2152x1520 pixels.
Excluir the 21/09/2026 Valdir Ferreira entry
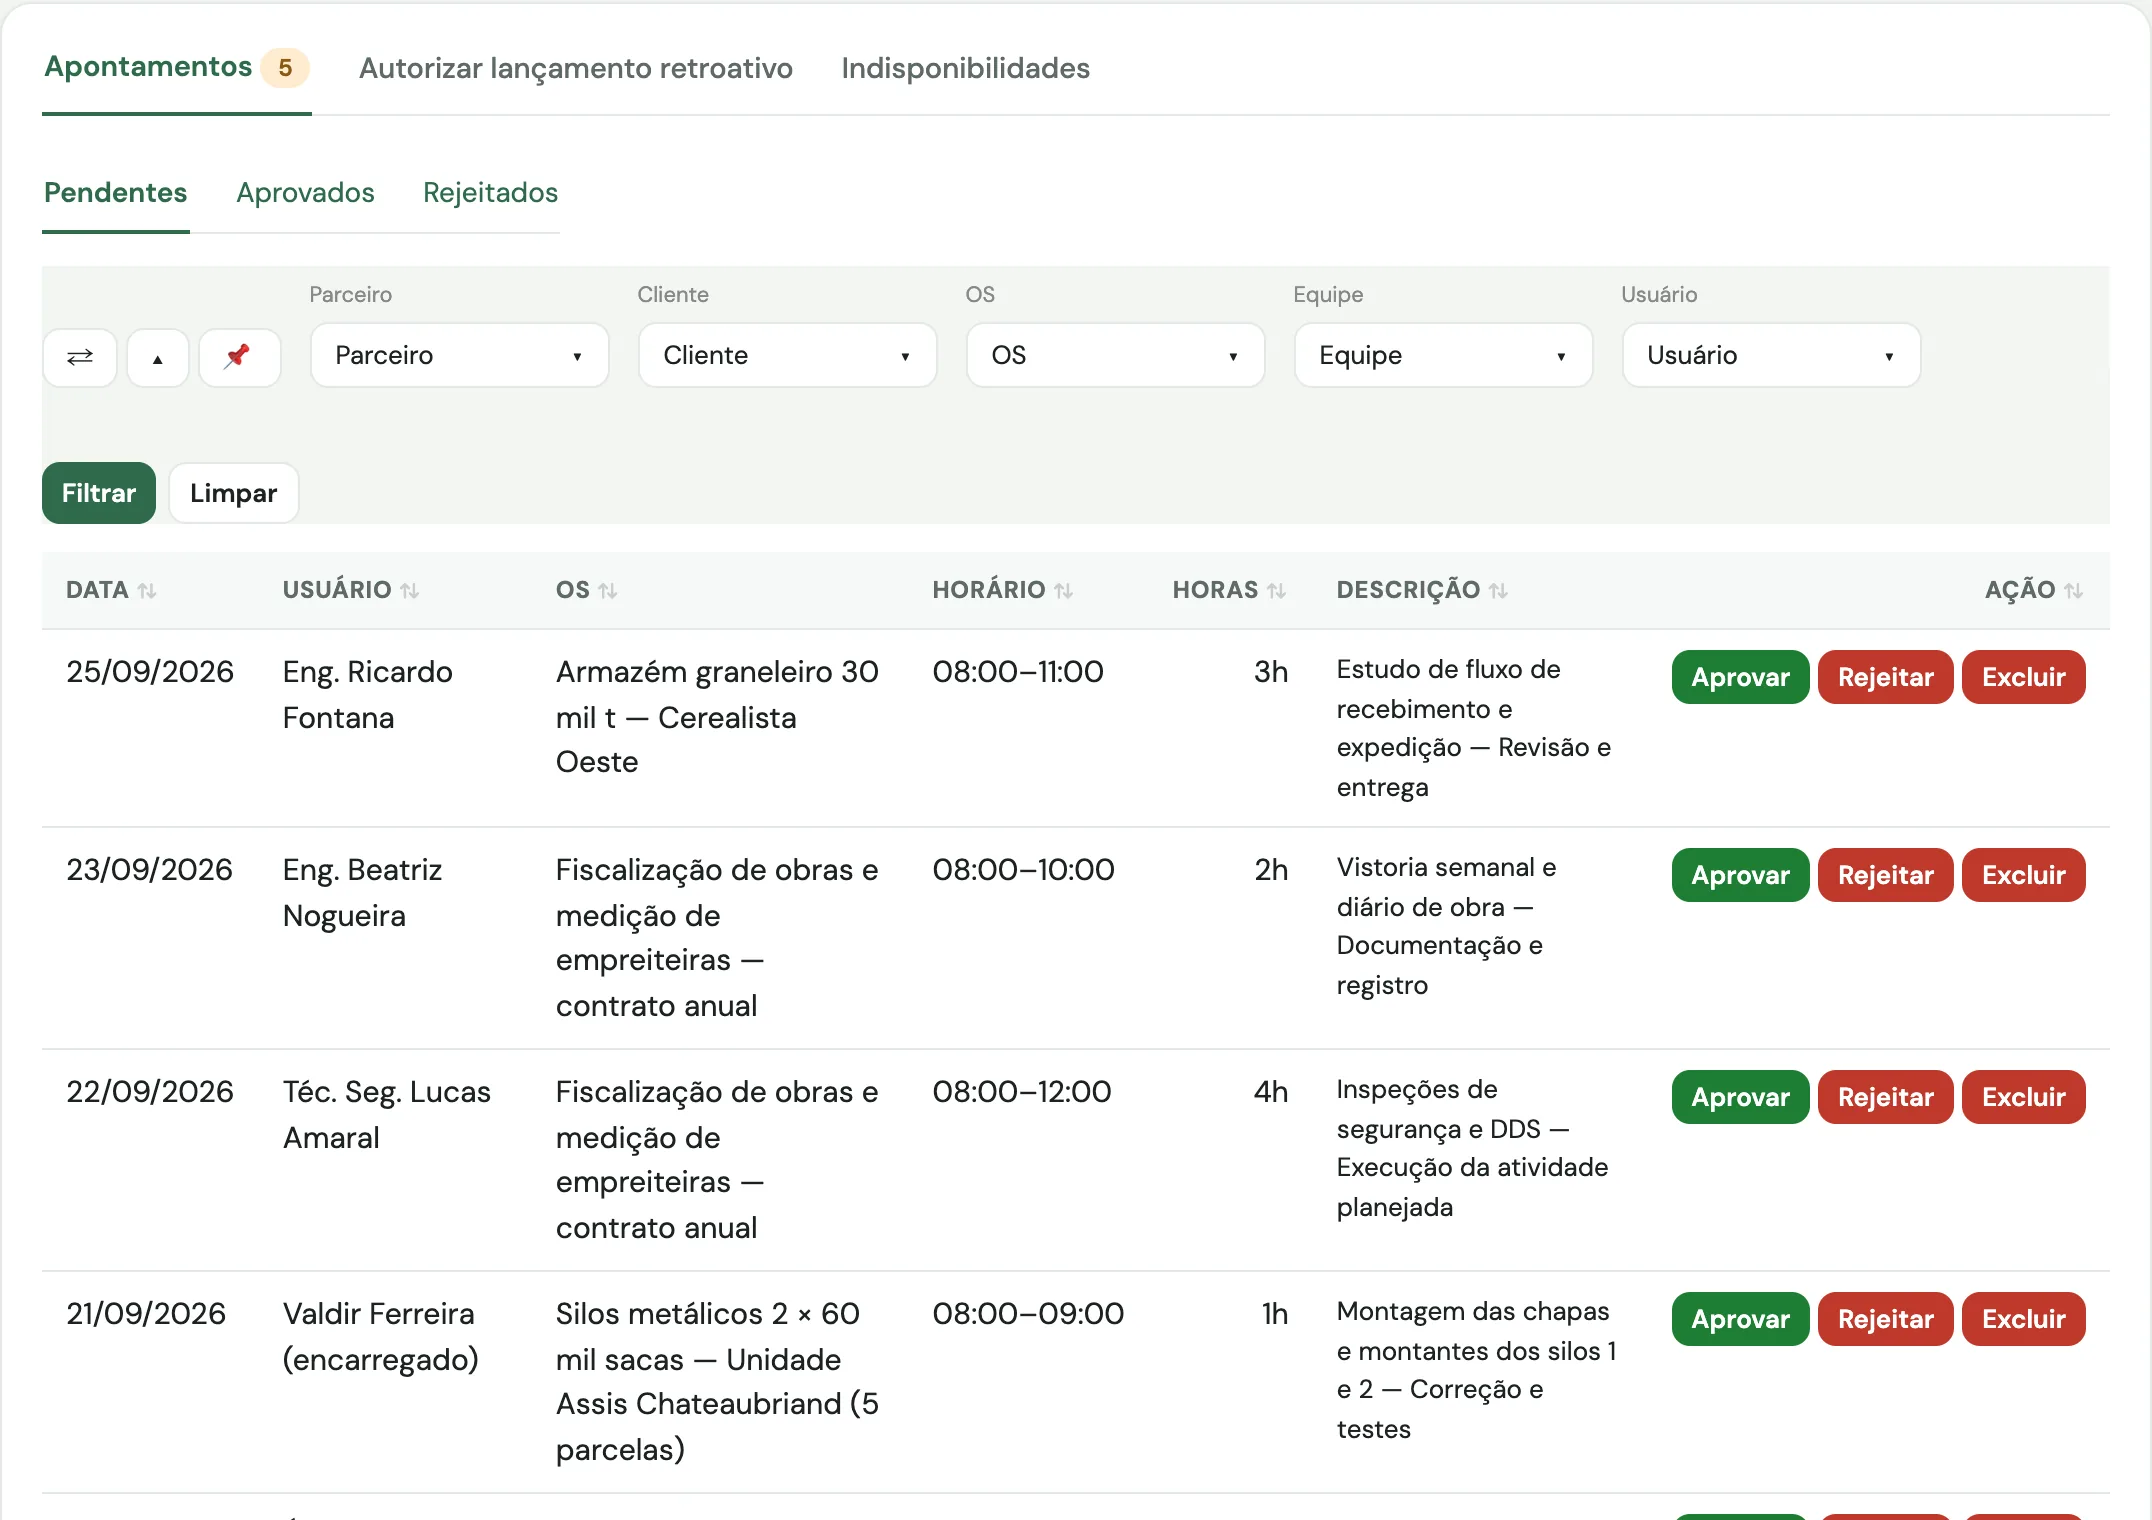pos(2023,1319)
